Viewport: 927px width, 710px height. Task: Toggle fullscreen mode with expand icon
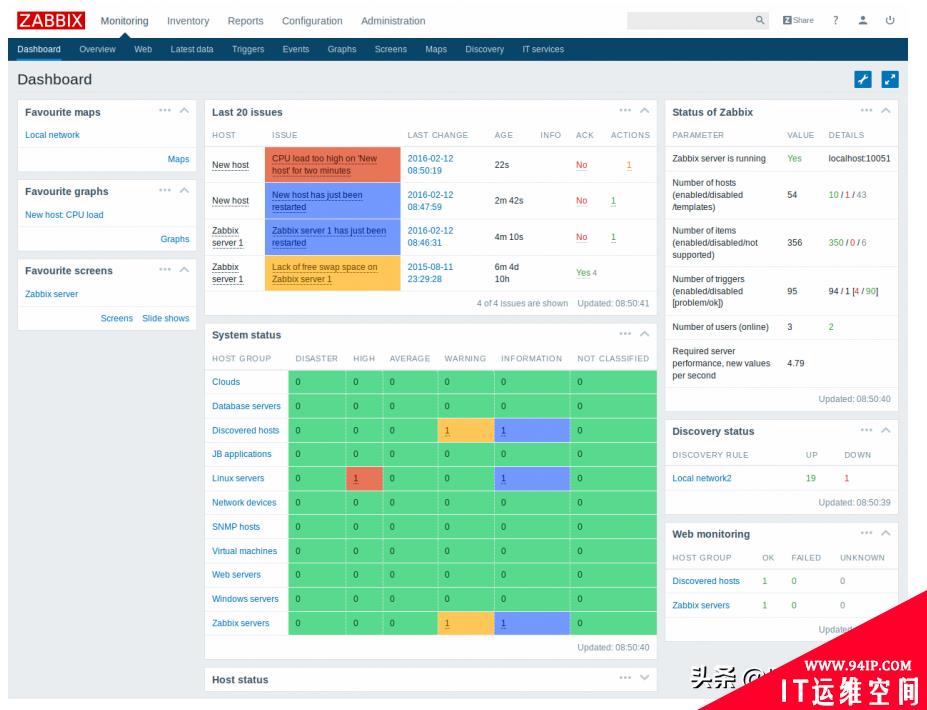point(890,79)
